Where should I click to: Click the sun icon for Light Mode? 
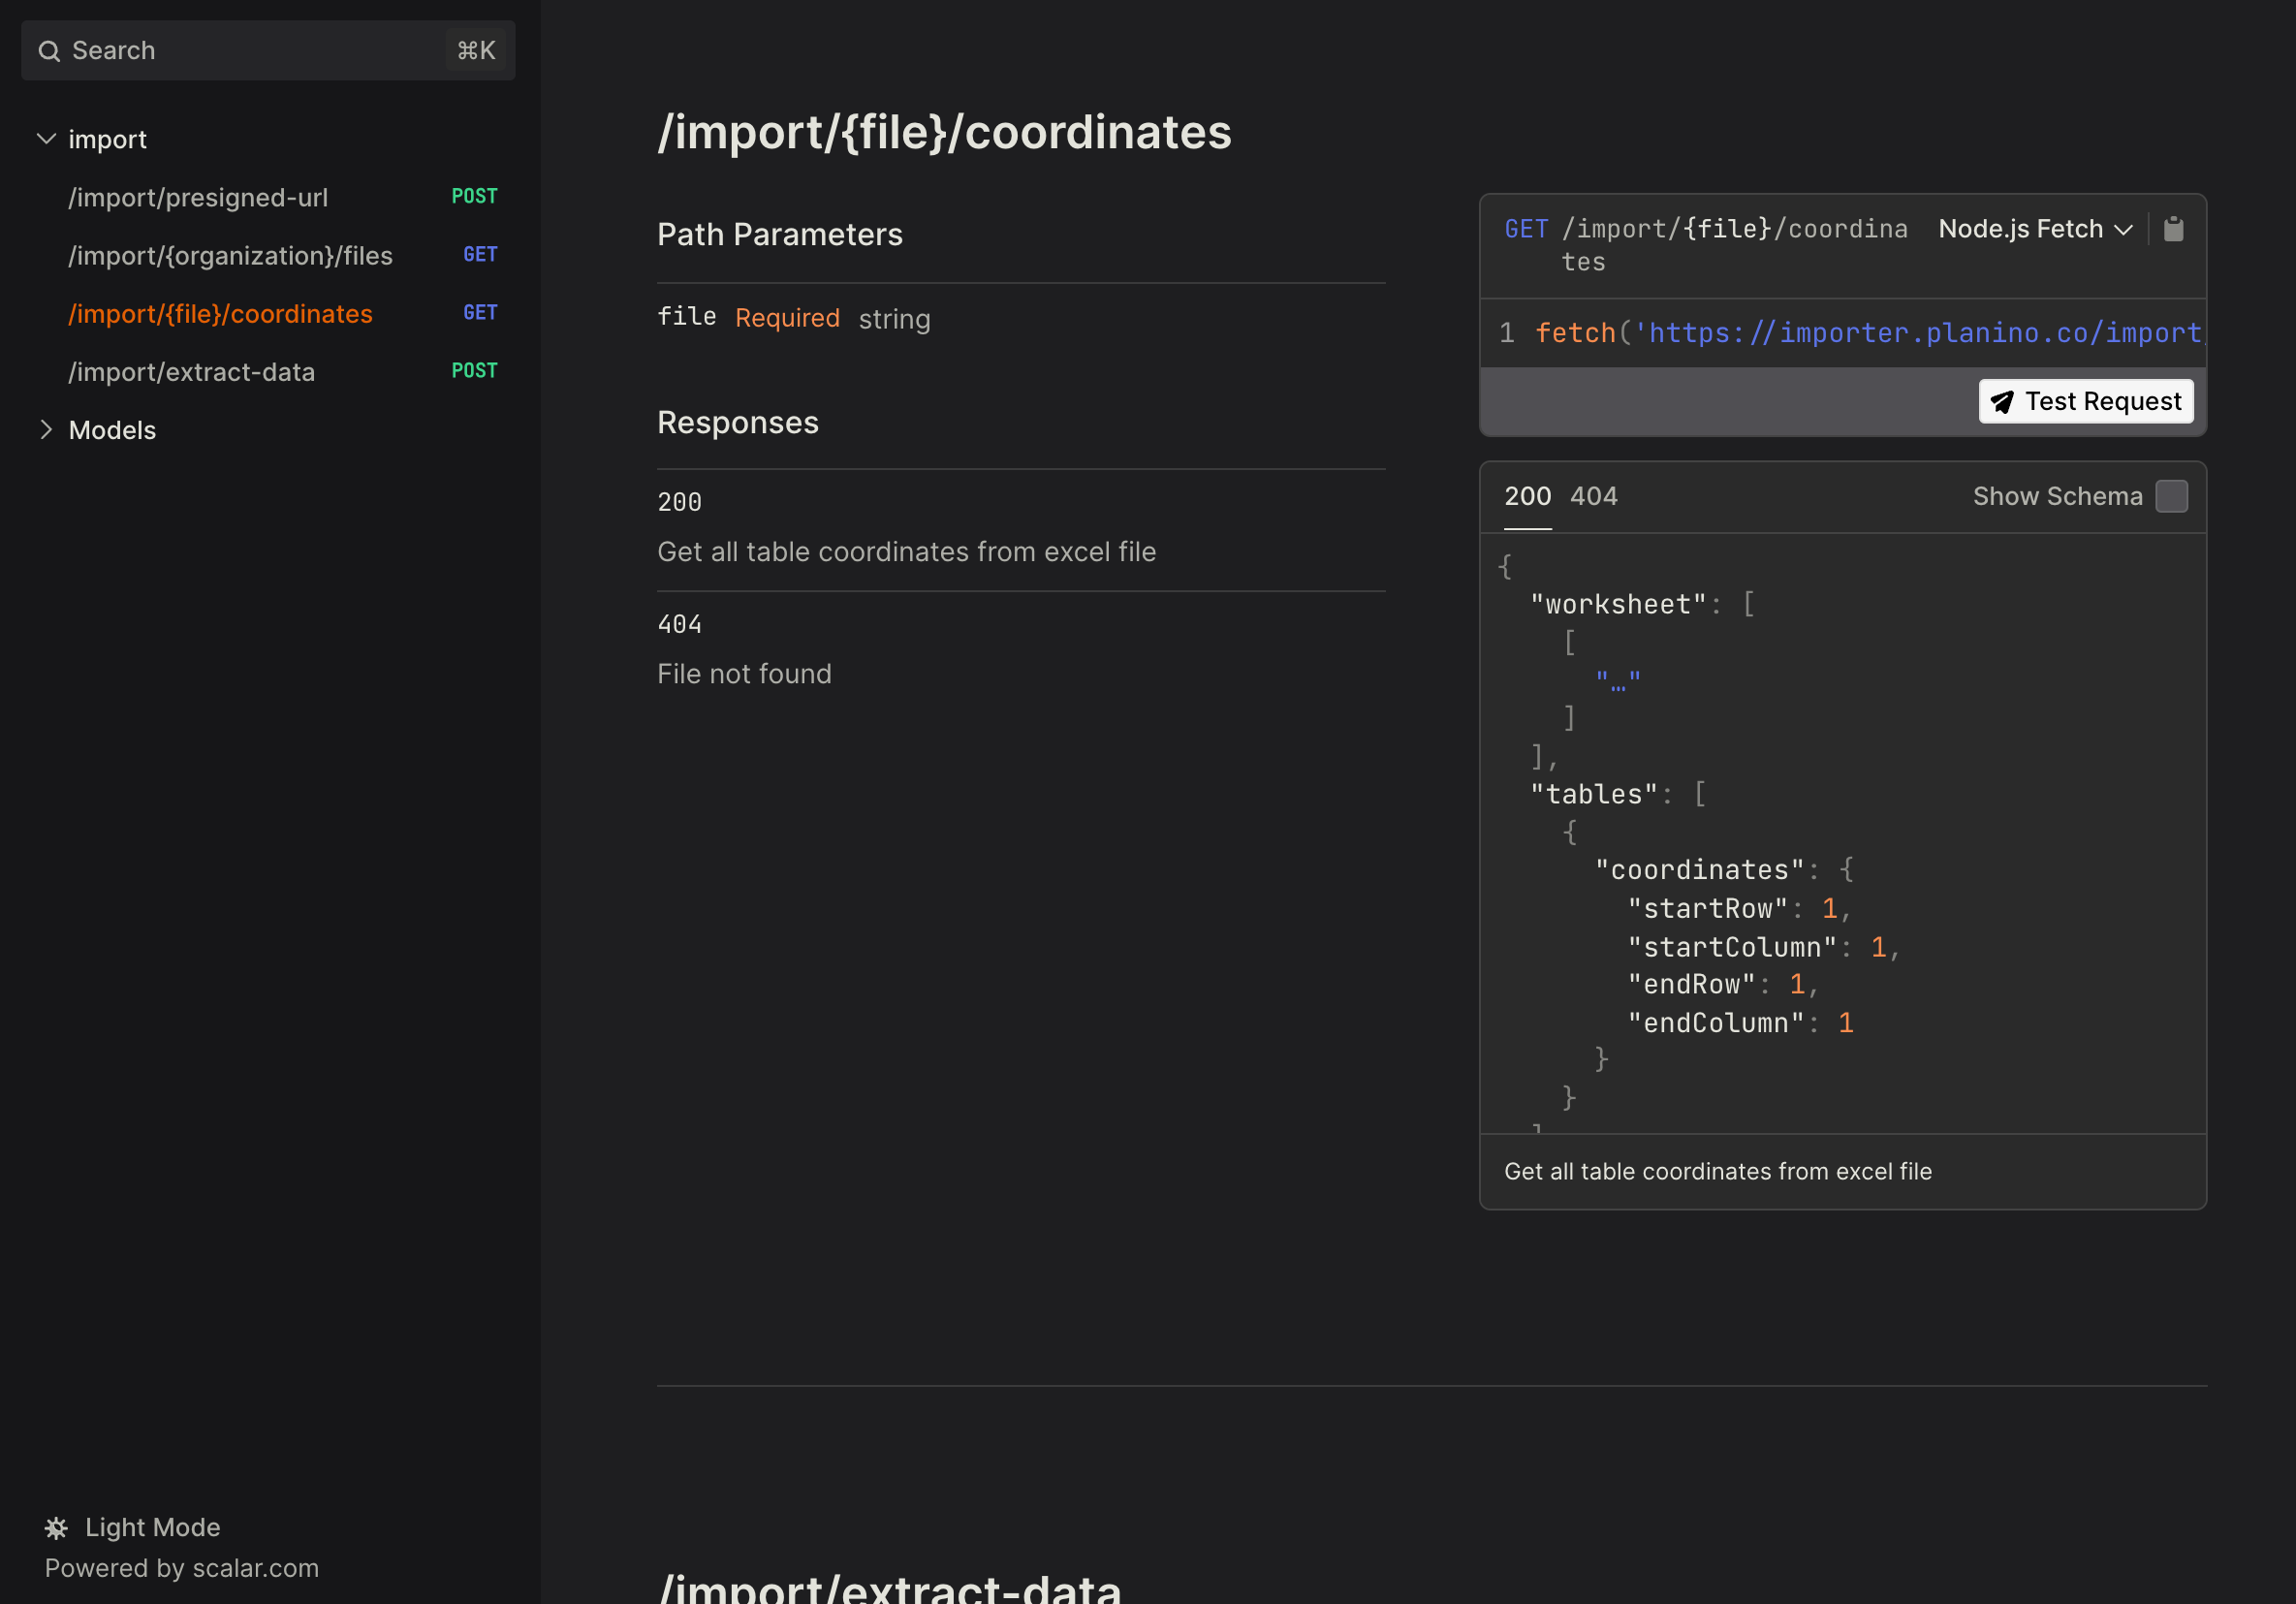(56, 1527)
